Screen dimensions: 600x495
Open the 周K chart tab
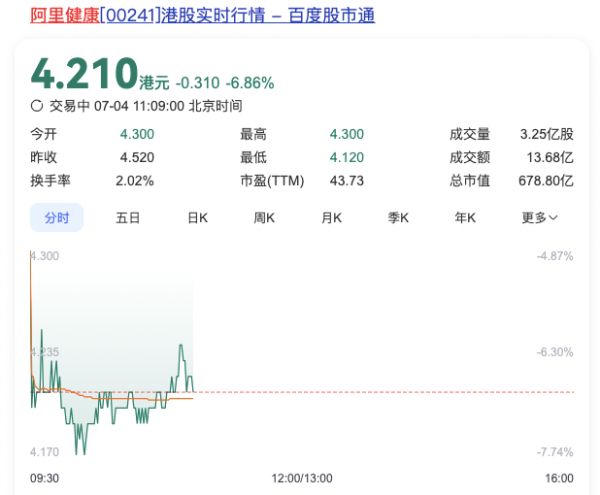[264, 217]
